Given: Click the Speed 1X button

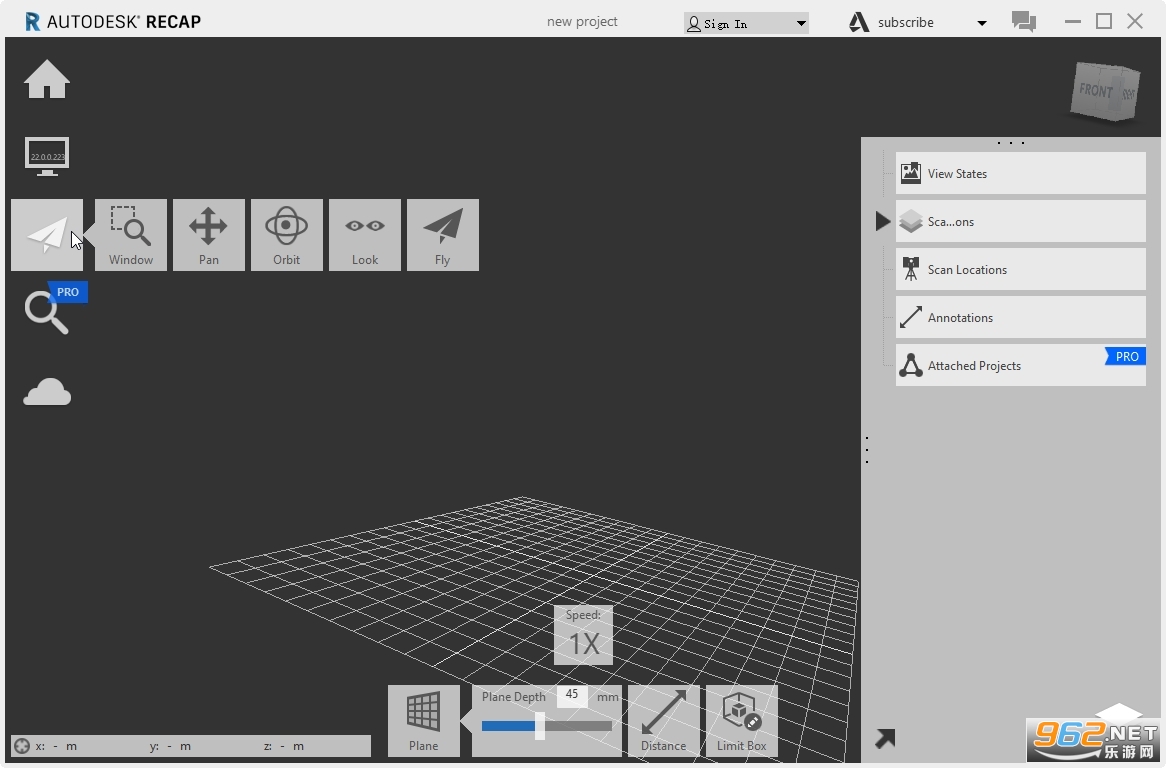Looking at the screenshot, I should pos(584,635).
